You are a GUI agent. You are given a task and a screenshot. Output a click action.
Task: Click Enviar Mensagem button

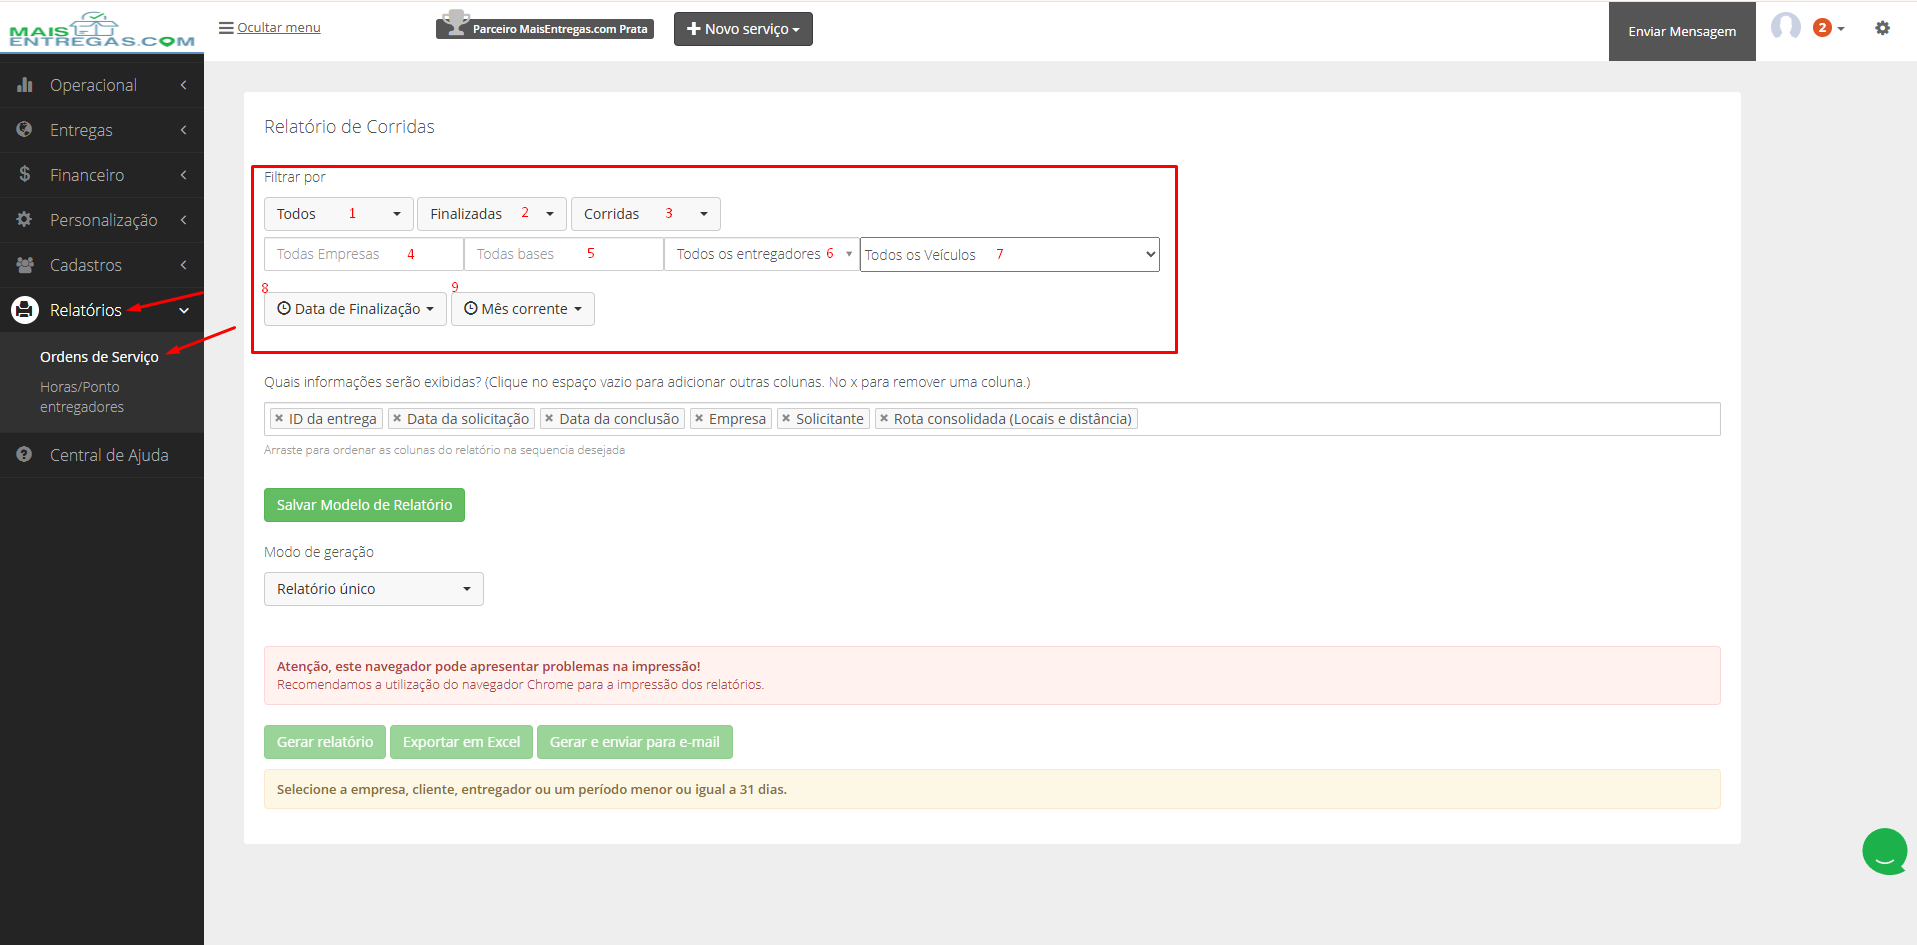coord(1682,31)
